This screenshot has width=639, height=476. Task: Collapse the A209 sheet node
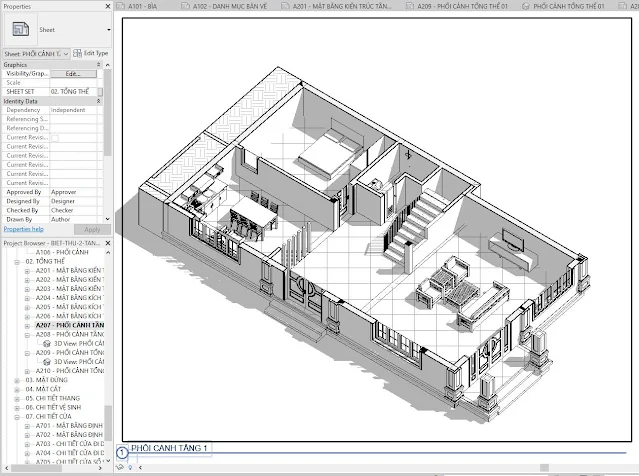[x=27, y=353]
